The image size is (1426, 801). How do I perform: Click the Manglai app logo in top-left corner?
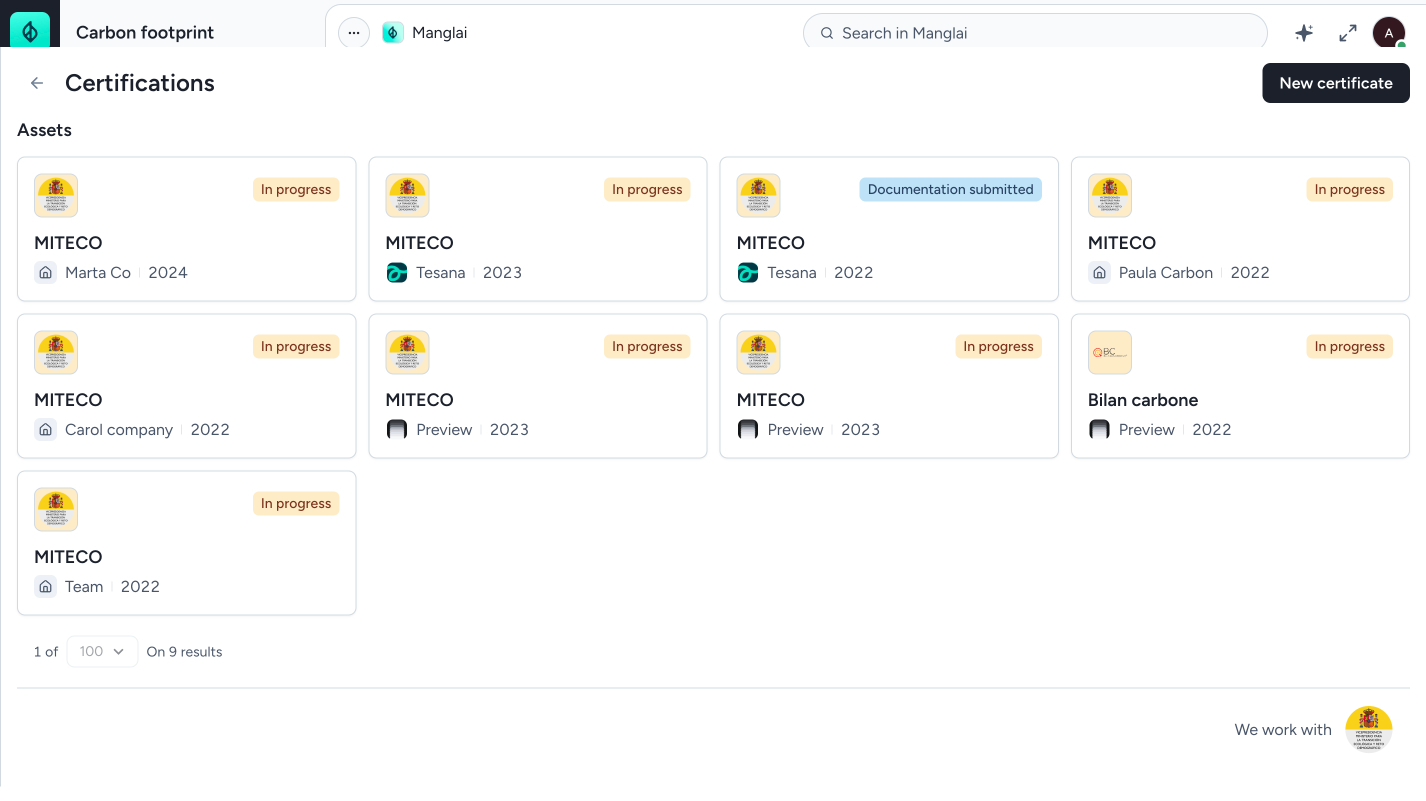pos(30,30)
